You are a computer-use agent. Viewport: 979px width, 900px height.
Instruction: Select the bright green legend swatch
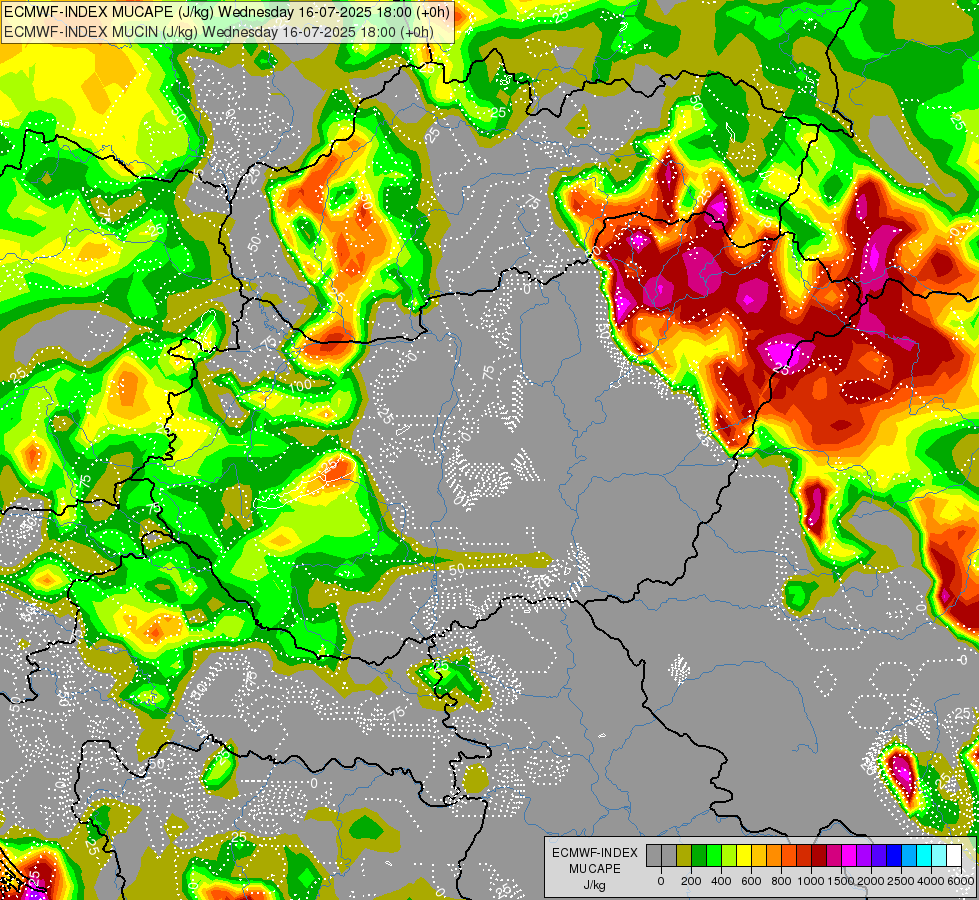(714, 855)
